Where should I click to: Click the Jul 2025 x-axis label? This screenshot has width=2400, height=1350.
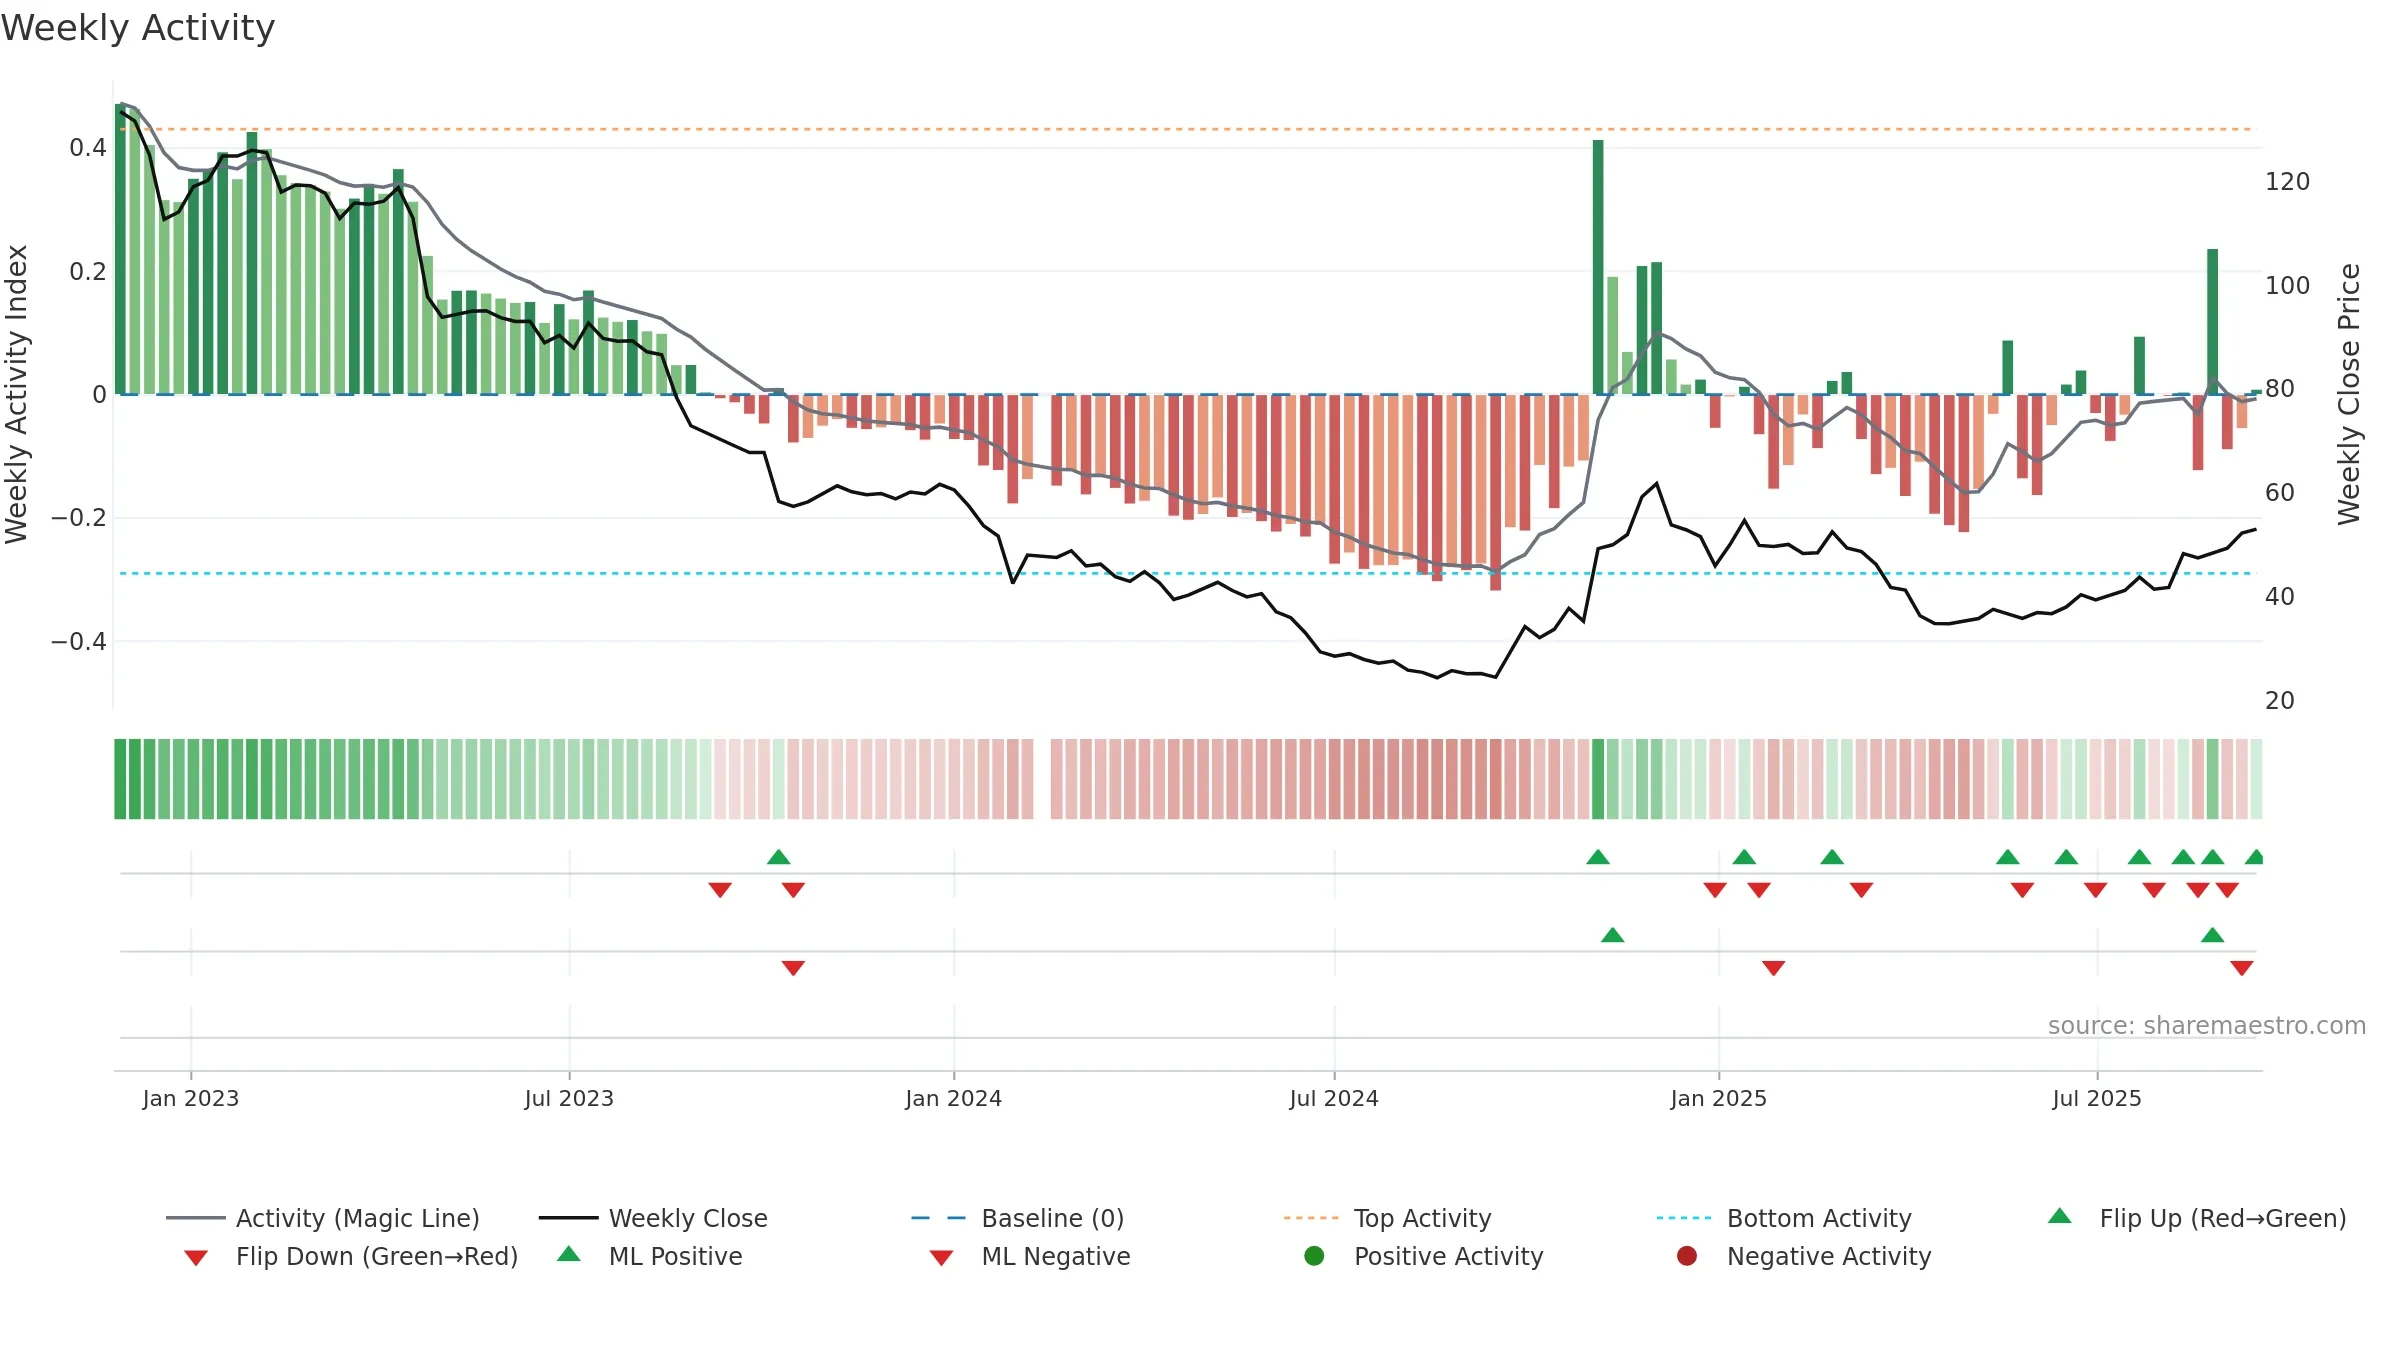(2097, 1098)
